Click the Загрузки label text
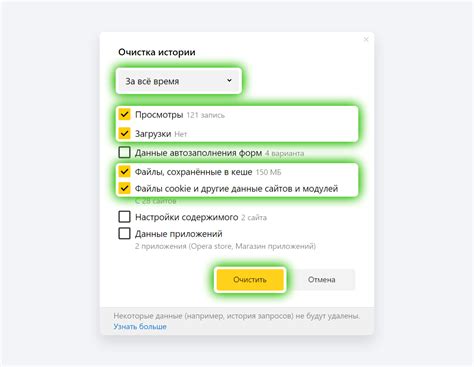474x367 pixels. [153, 134]
